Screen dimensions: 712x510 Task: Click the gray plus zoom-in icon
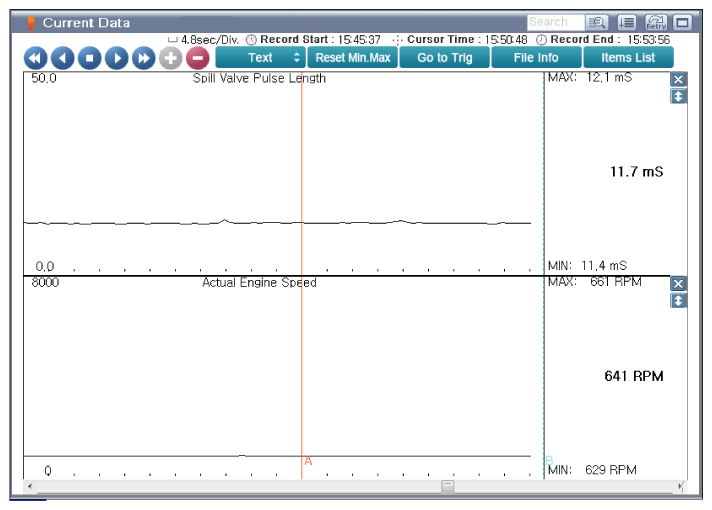coord(171,58)
